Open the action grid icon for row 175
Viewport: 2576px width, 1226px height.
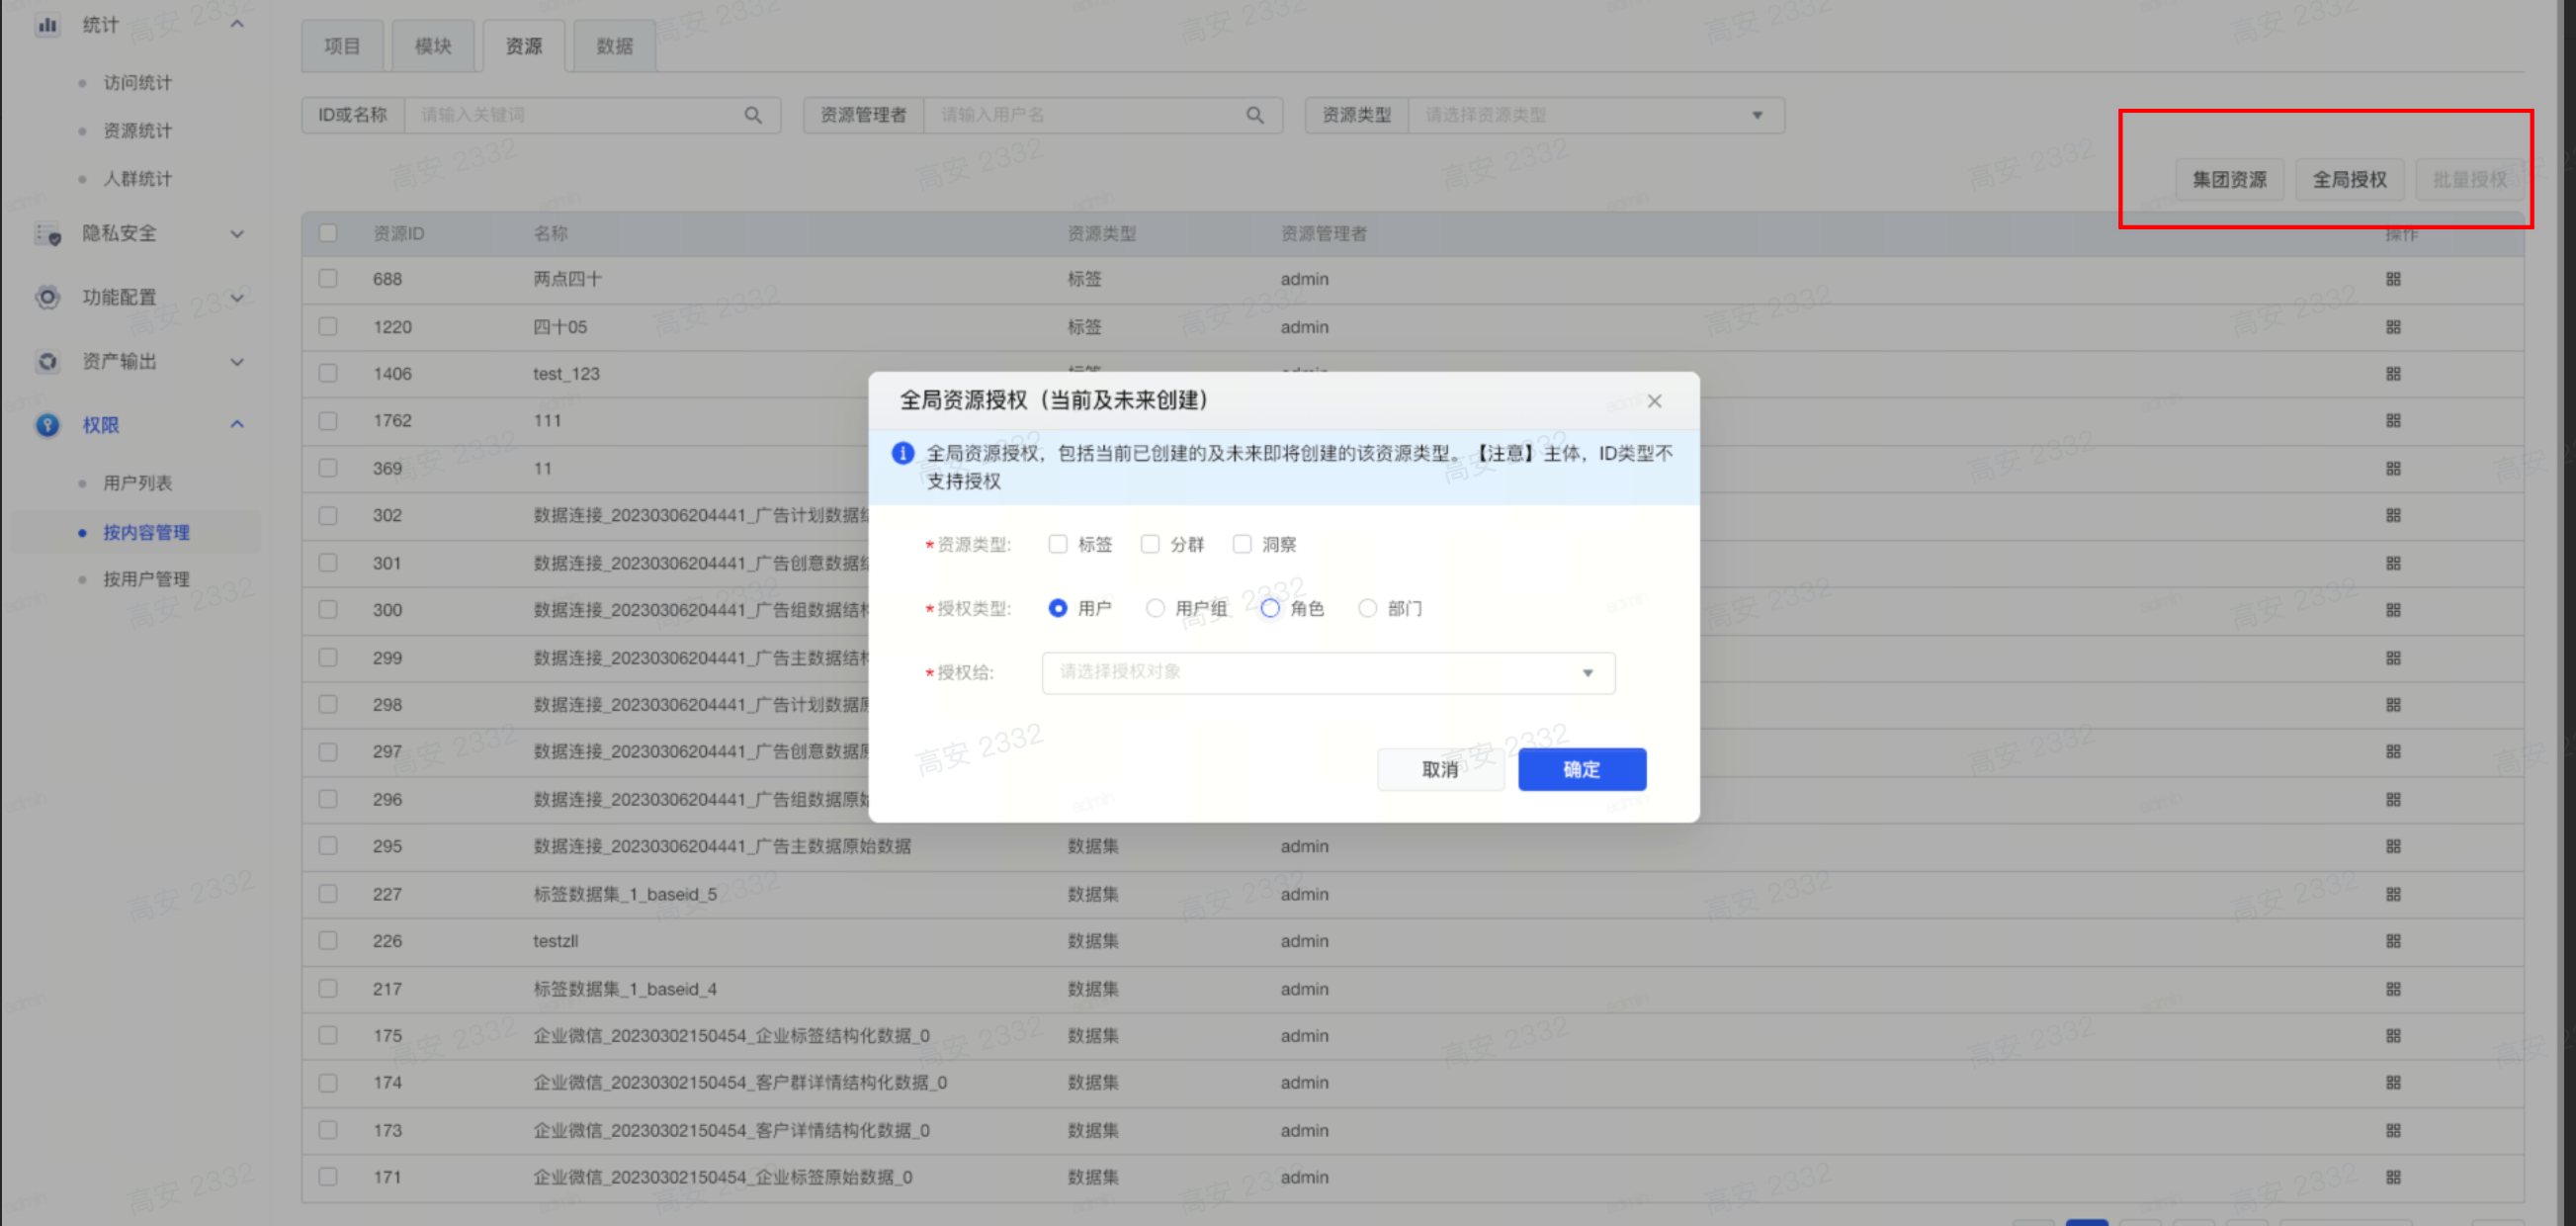[x=2393, y=1036]
